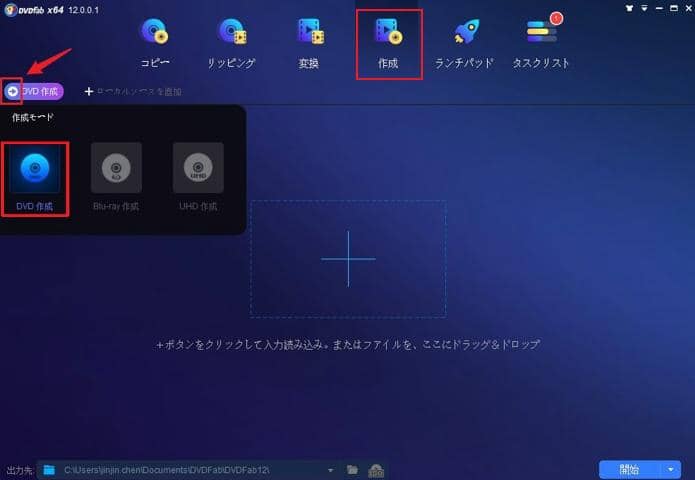Screen dimensions: 695x480
Task: Click the 出力先 label
Action: (20, 470)
